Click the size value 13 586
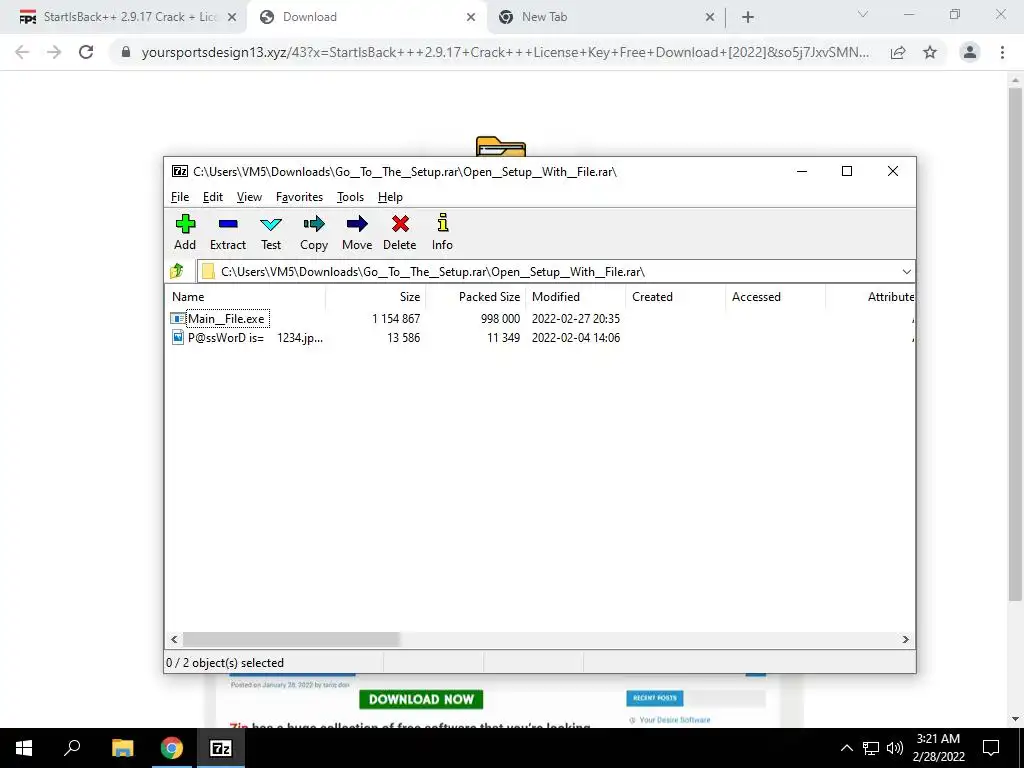 point(403,338)
